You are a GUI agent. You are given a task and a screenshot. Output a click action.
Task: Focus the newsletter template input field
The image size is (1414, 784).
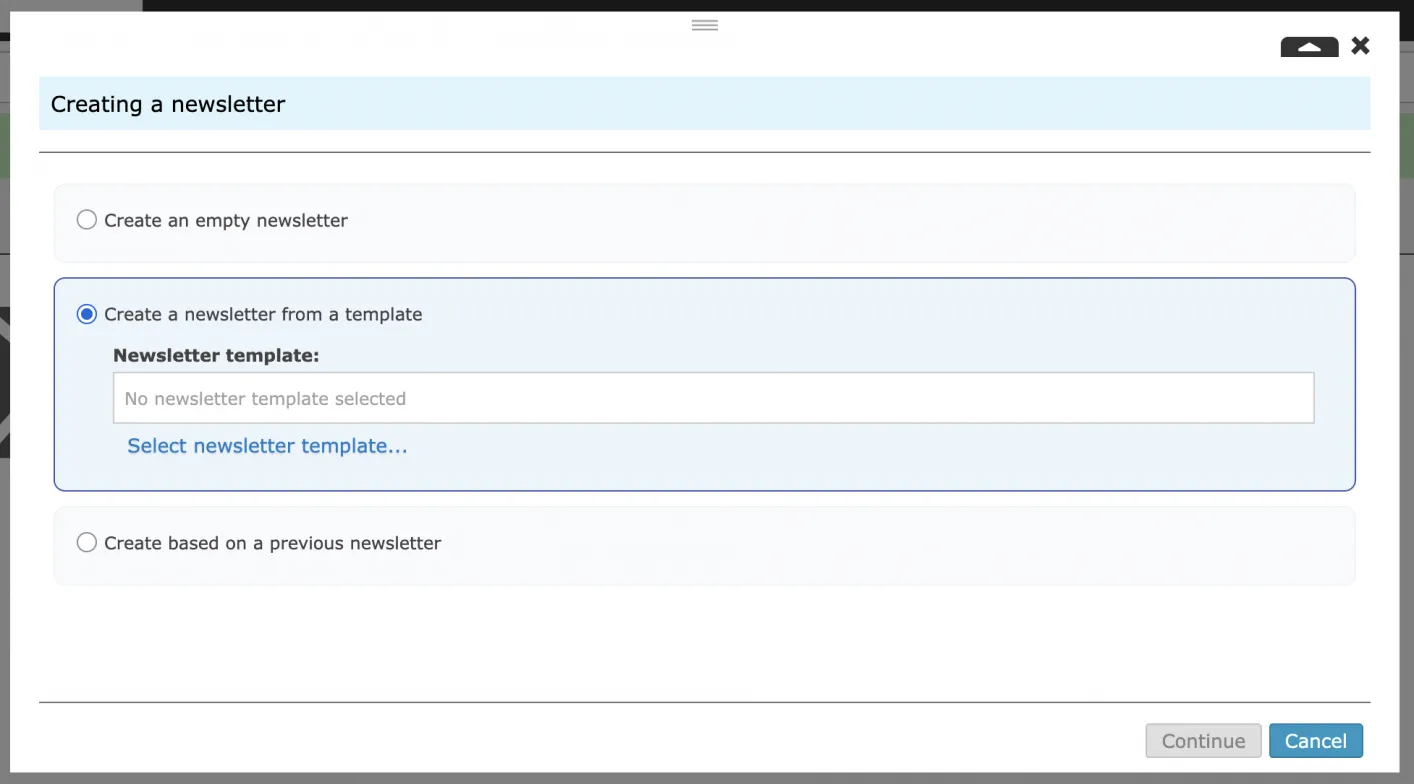713,397
